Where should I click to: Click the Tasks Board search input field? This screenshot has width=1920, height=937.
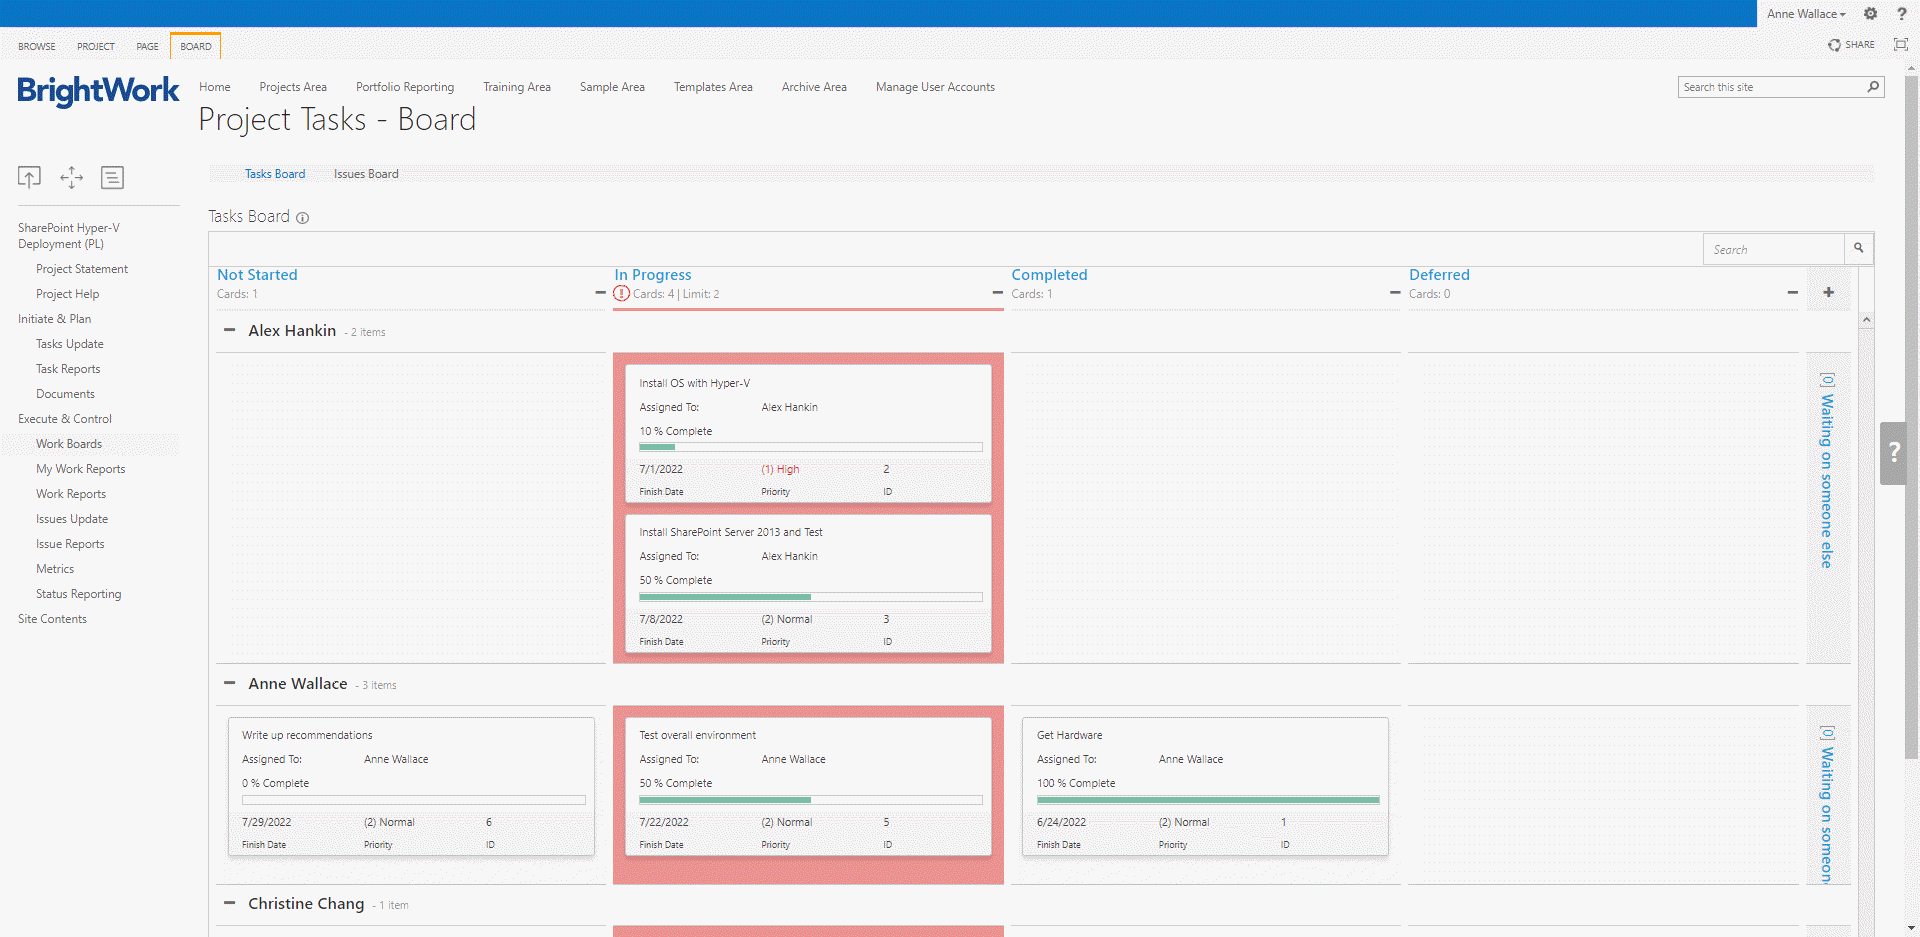[1772, 249]
